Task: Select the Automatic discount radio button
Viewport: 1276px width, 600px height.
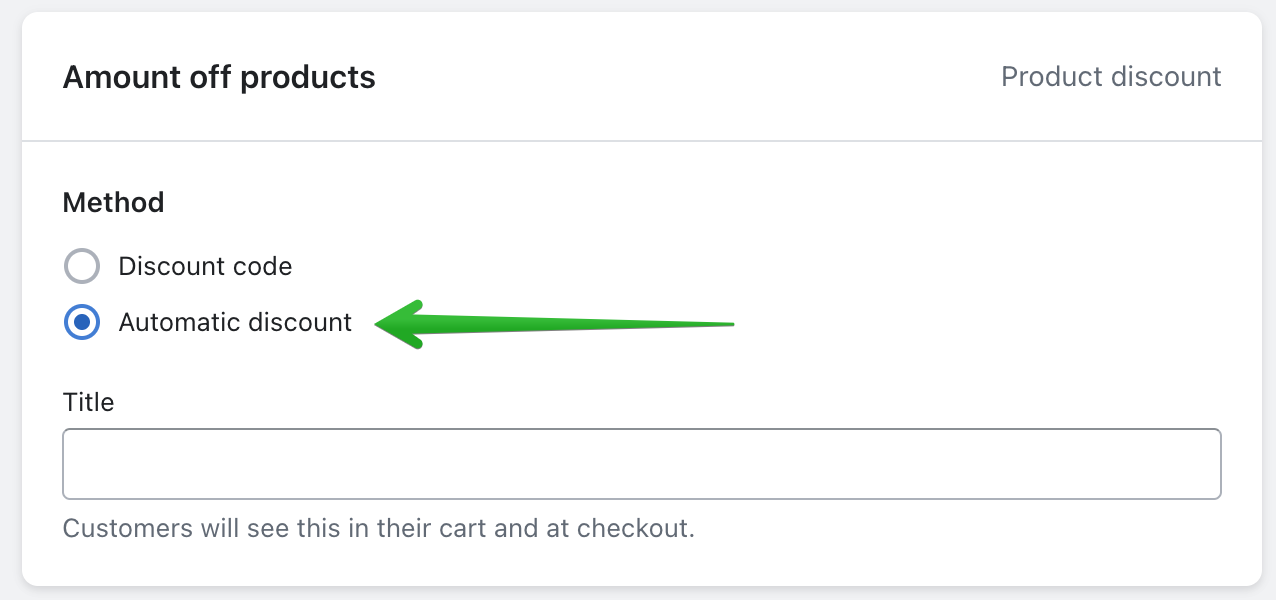Action: pyautogui.click(x=82, y=322)
